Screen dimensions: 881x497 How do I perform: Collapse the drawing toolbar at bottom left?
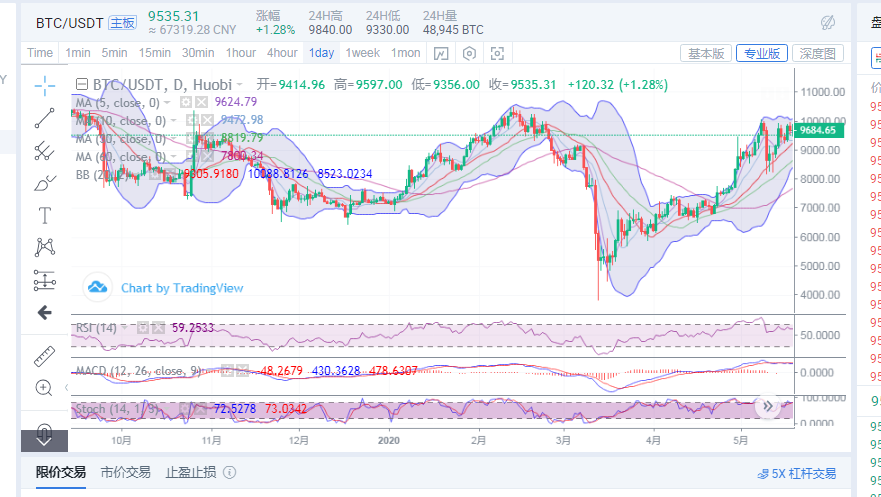tap(44, 436)
